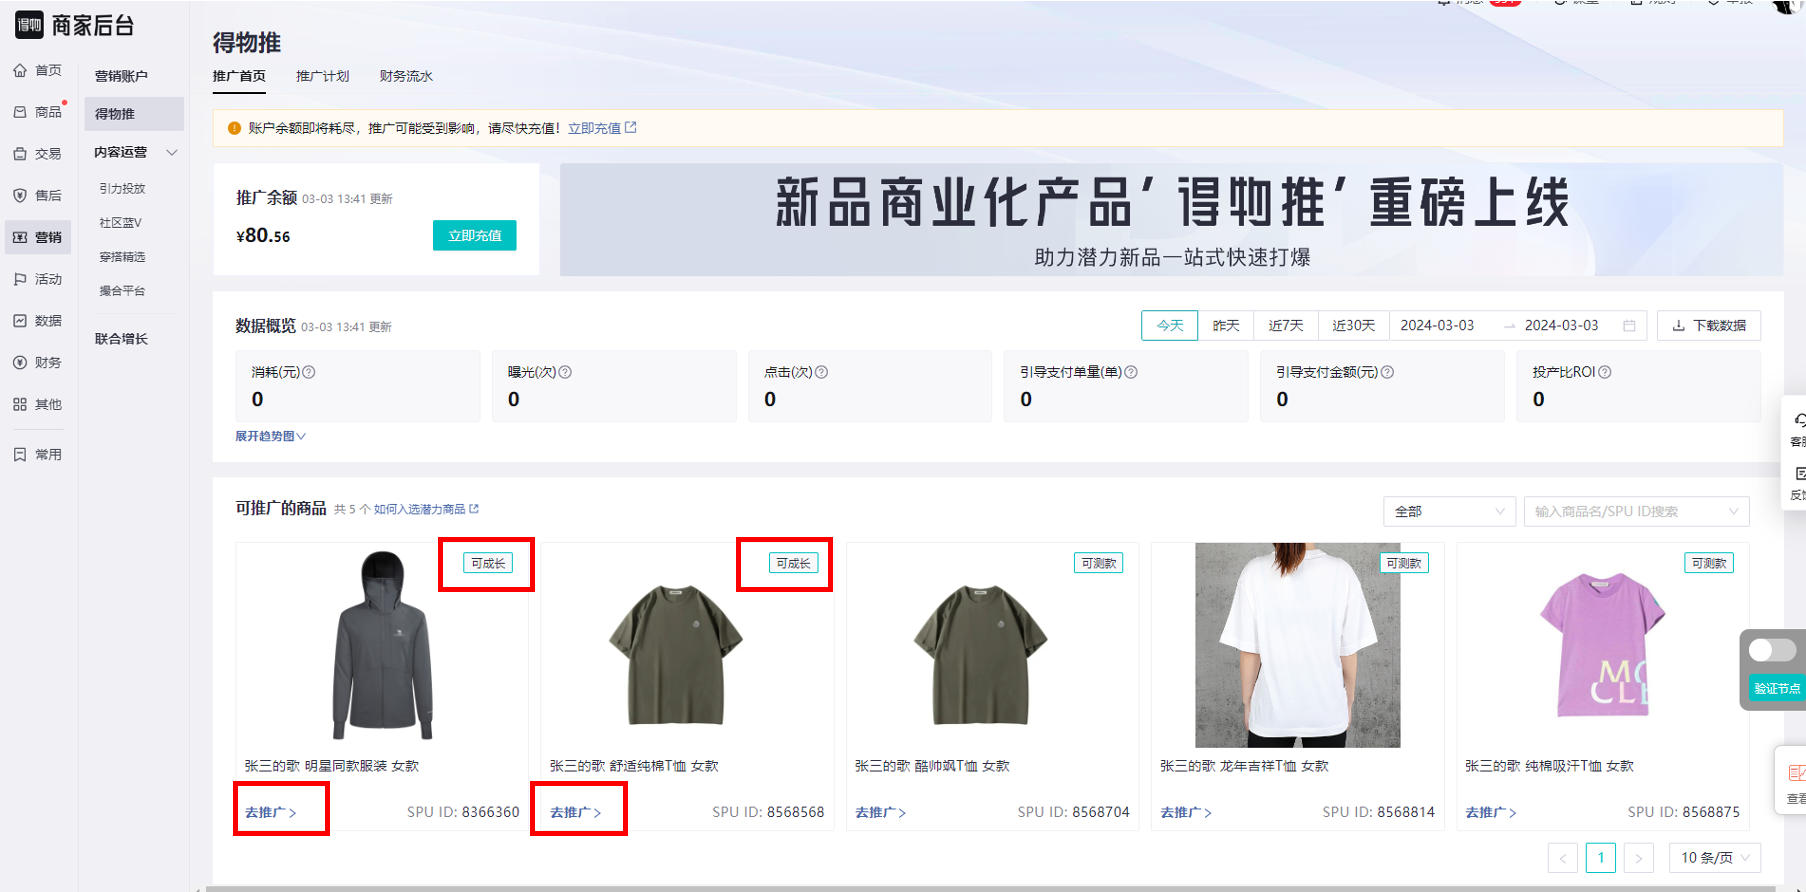Switch to the 财务流水 tab
This screenshot has height=892, width=1806.
pyautogui.click(x=406, y=76)
